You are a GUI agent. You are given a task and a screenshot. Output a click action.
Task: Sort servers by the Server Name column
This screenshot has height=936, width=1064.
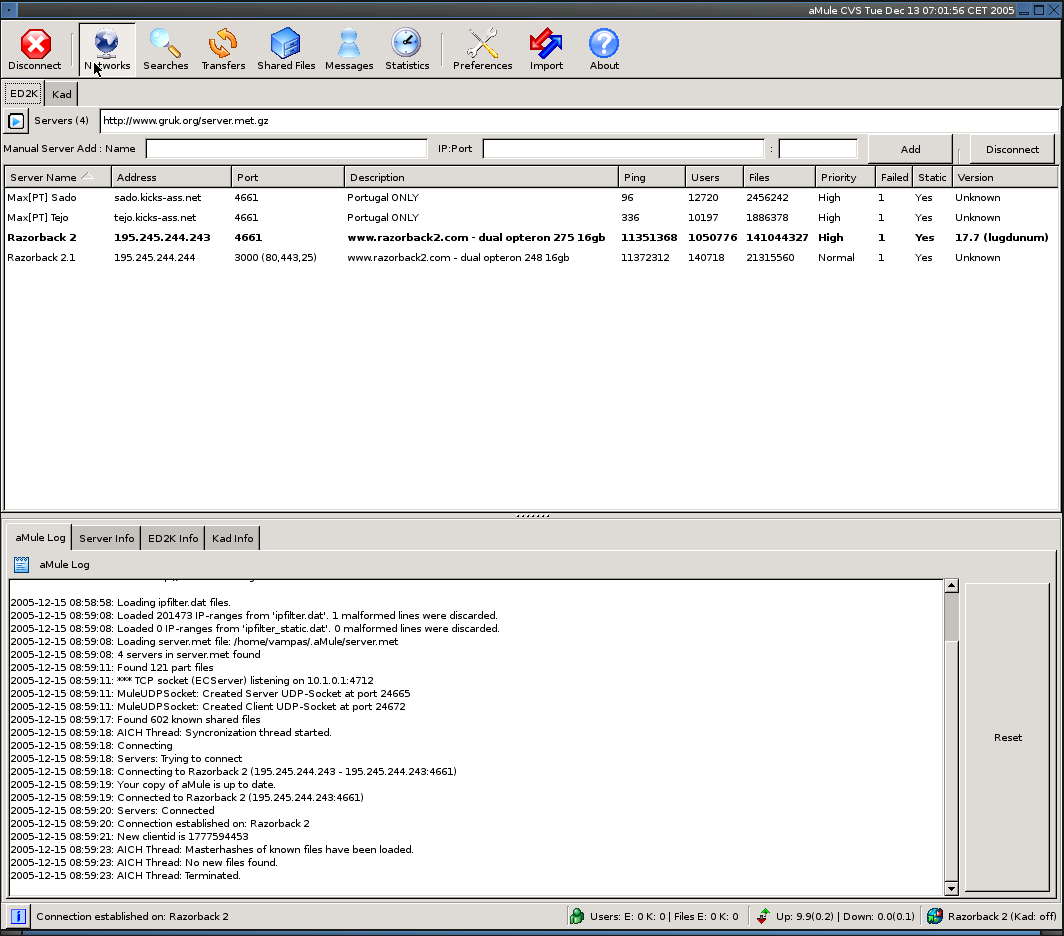[x=45, y=177]
